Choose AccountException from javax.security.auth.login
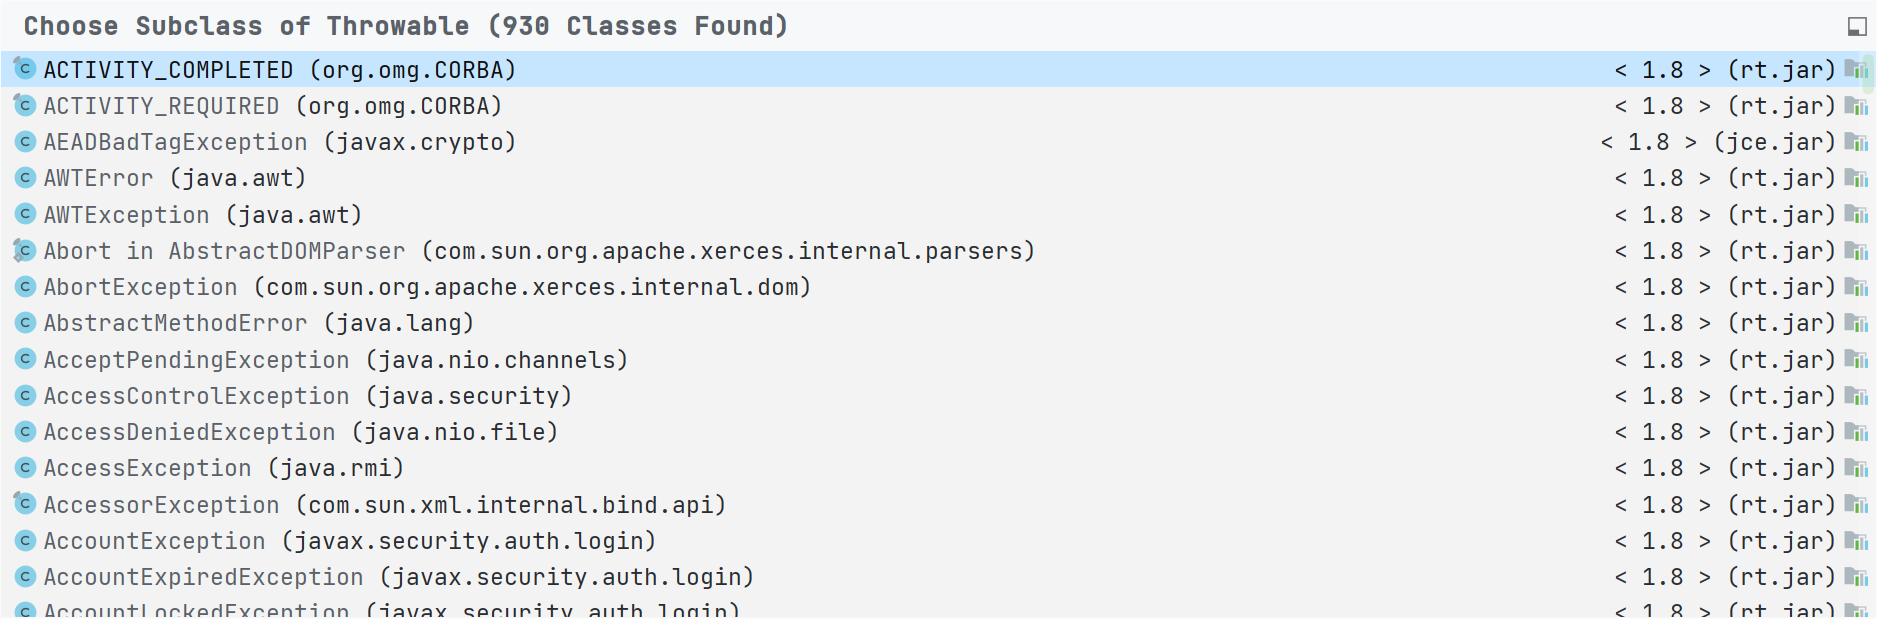Viewport: 1877px width, 619px height. coord(938,541)
